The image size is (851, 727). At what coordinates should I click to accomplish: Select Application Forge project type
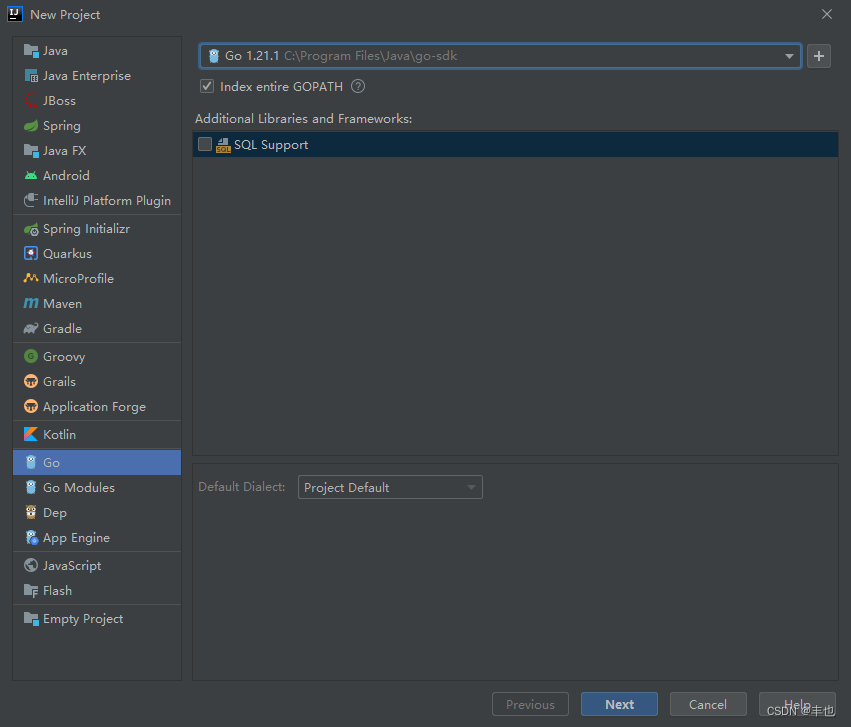97,406
